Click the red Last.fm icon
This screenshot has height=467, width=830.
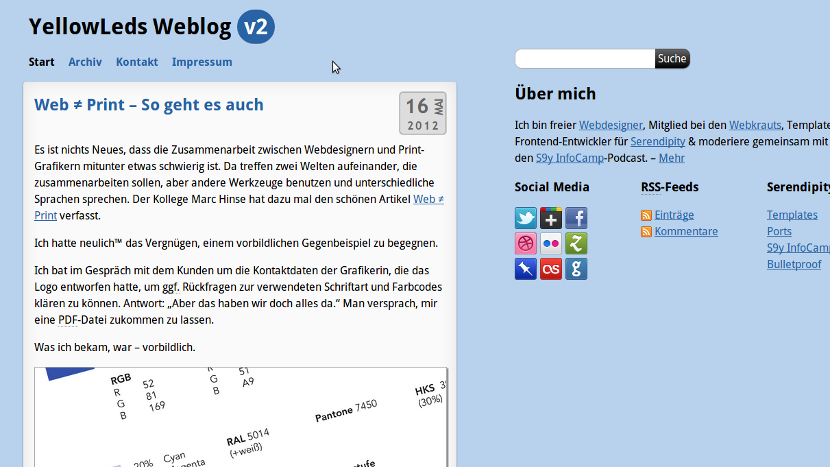point(551,268)
